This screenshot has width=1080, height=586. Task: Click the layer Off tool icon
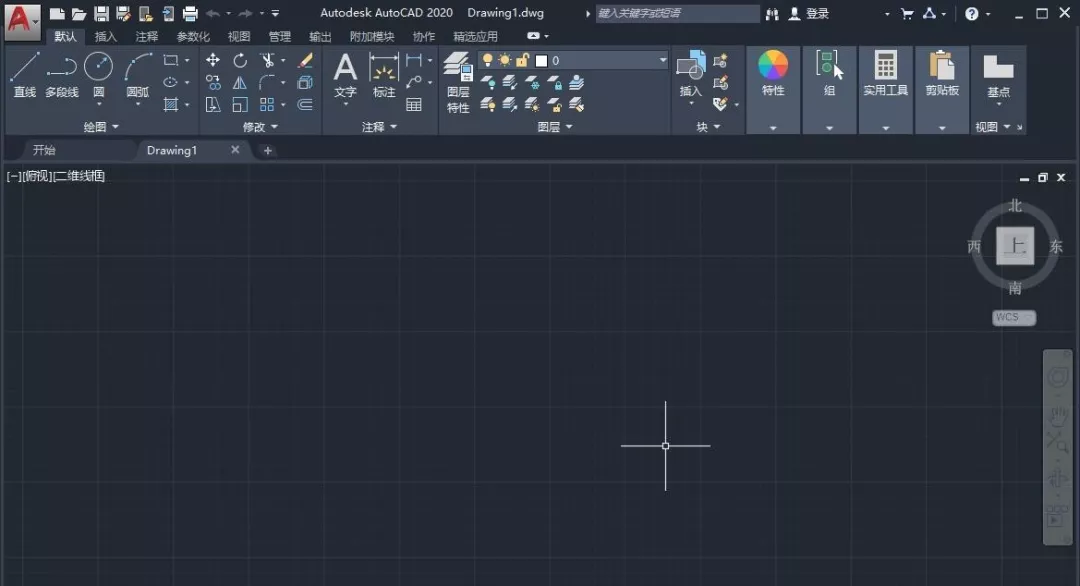pyautogui.click(x=488, y=83)
